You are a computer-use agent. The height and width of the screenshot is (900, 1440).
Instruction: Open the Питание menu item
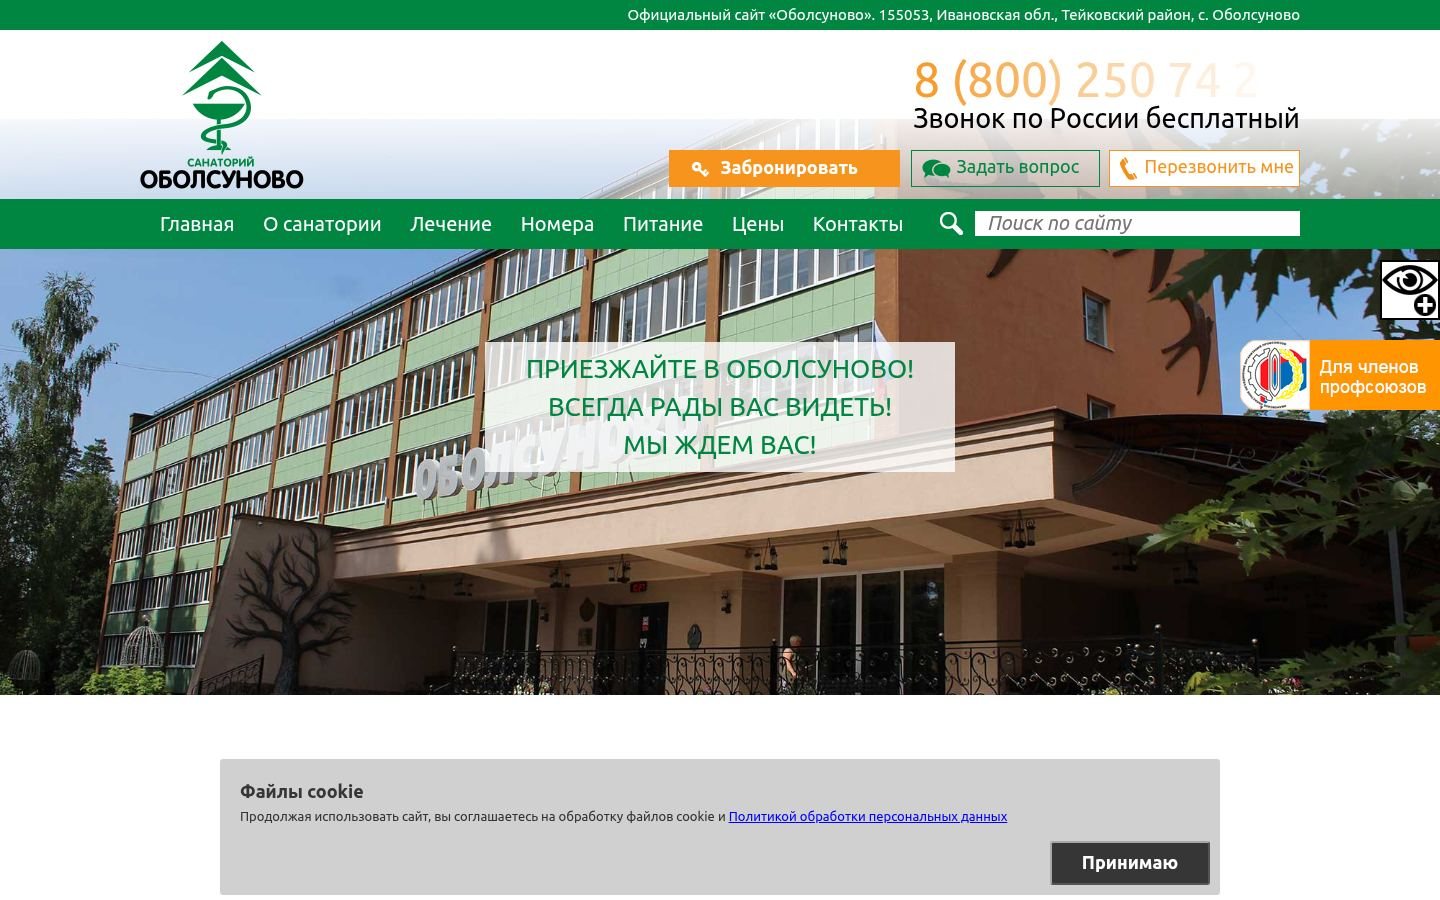663,224
